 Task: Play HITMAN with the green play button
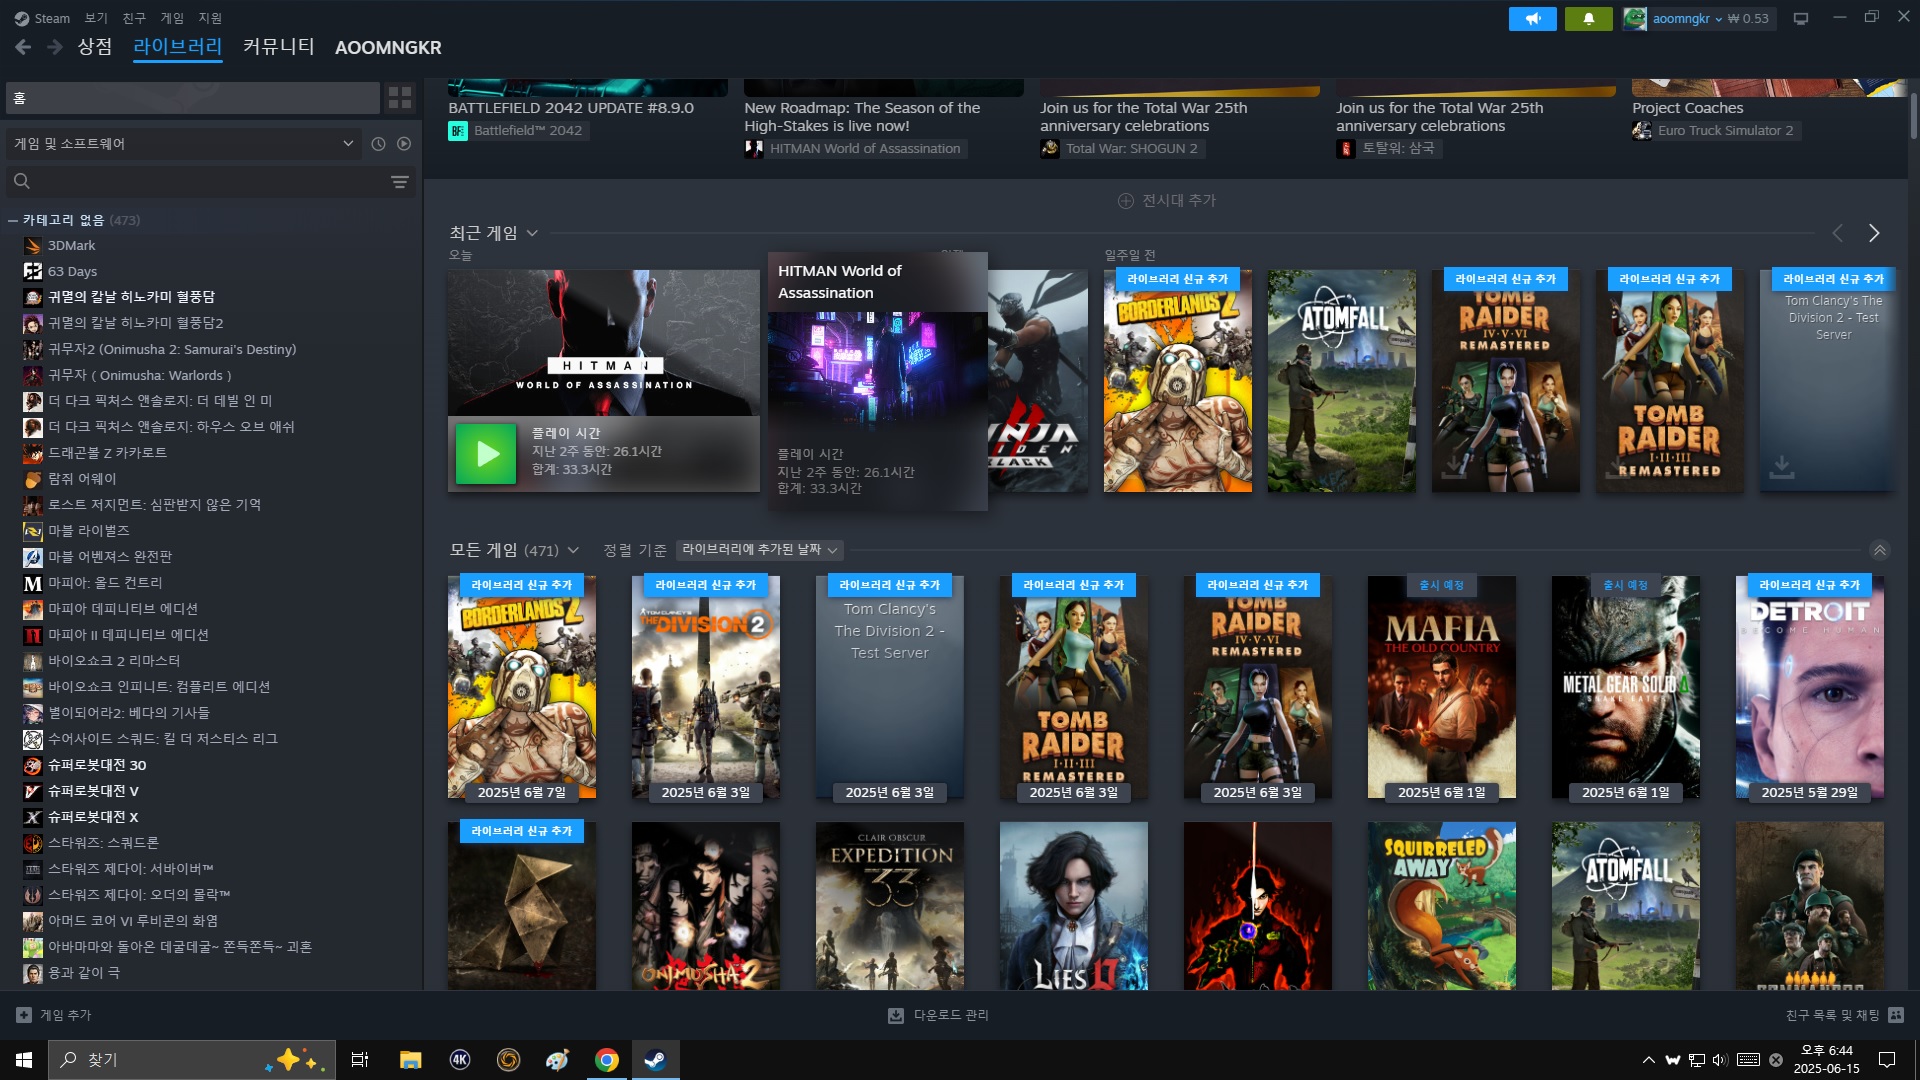(x=486, y=454)
